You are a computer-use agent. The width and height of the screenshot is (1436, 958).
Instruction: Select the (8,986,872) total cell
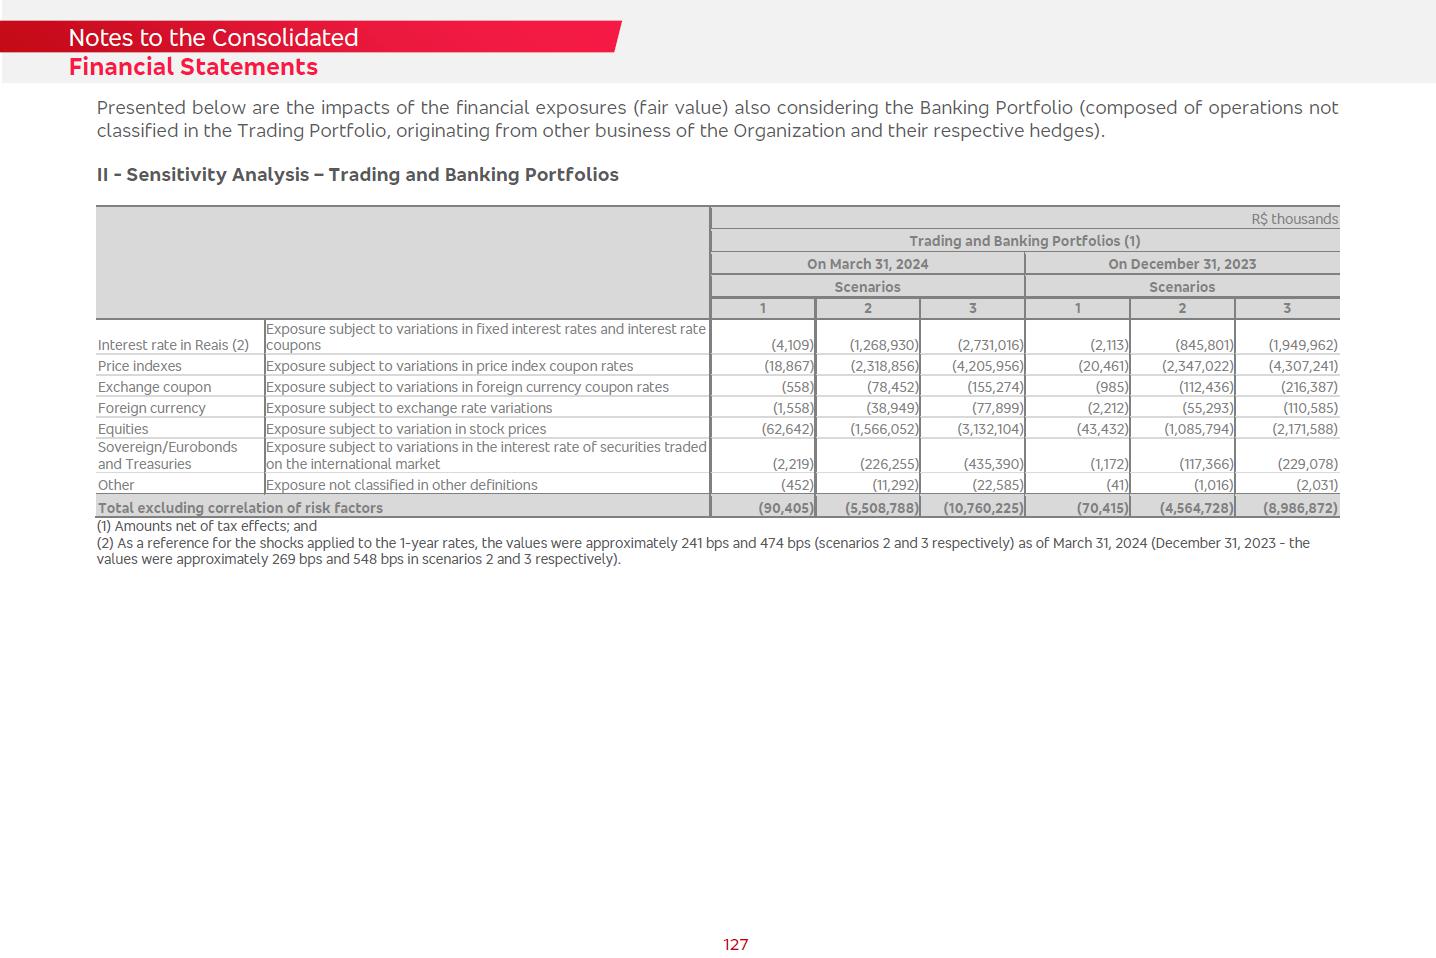click(x=1299, y=508)
